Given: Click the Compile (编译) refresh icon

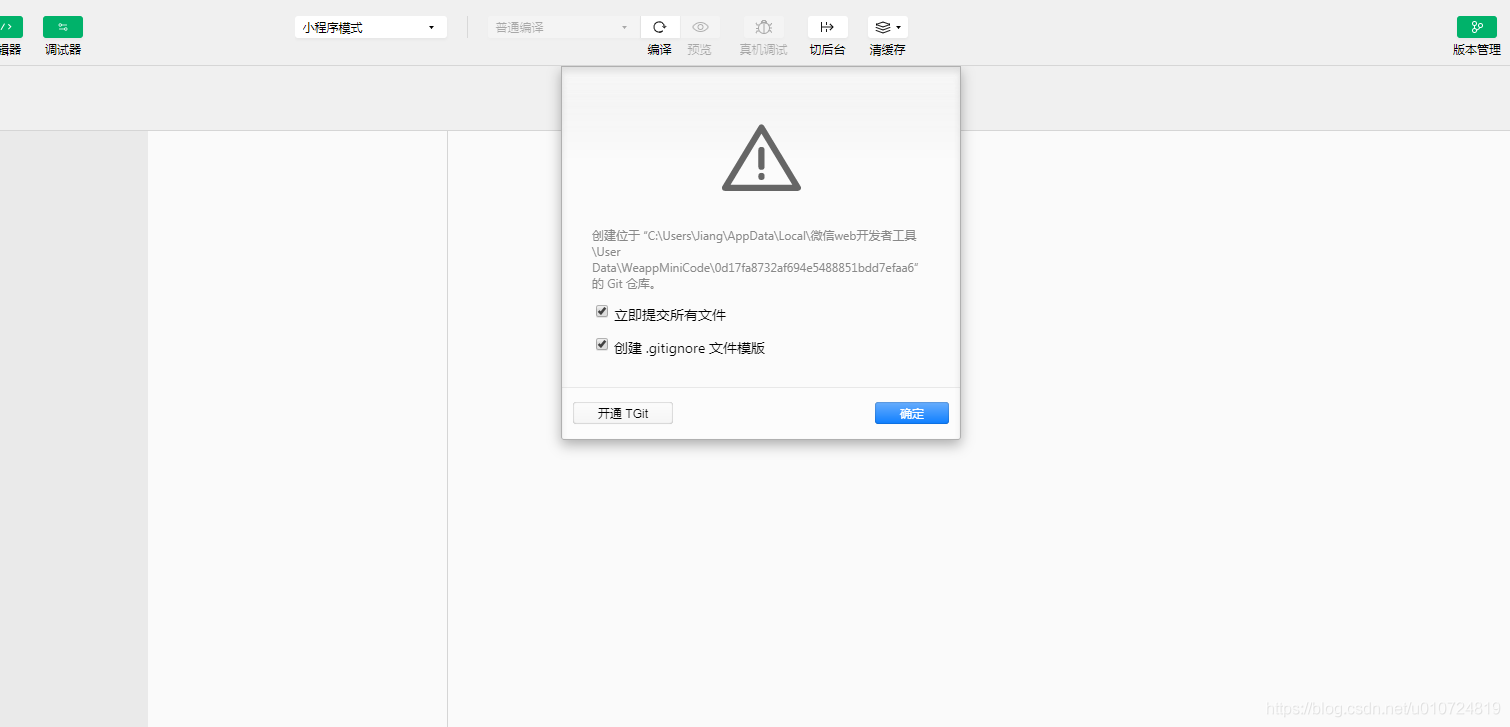Looking at the screenshot, I should 660,27.
